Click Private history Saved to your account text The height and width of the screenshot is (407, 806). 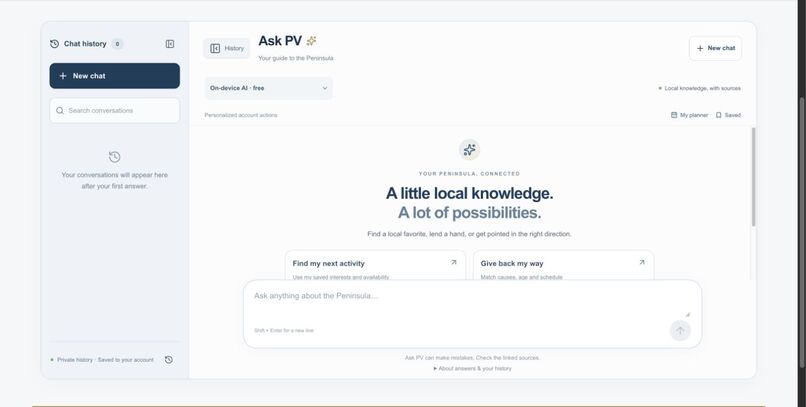point(105,360)
